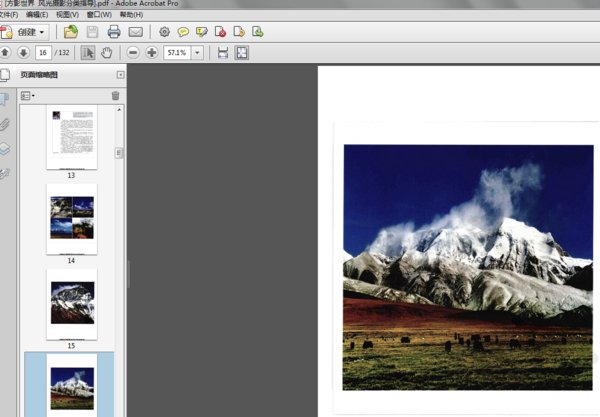
Task: Open thumbnails panel options dropdown
Action: (28, 96)
